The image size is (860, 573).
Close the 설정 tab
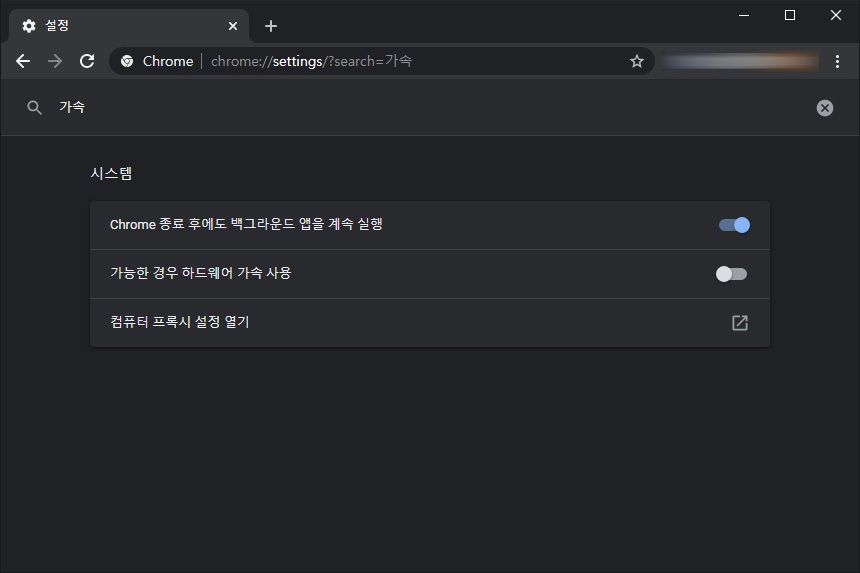tap(233, 26)
